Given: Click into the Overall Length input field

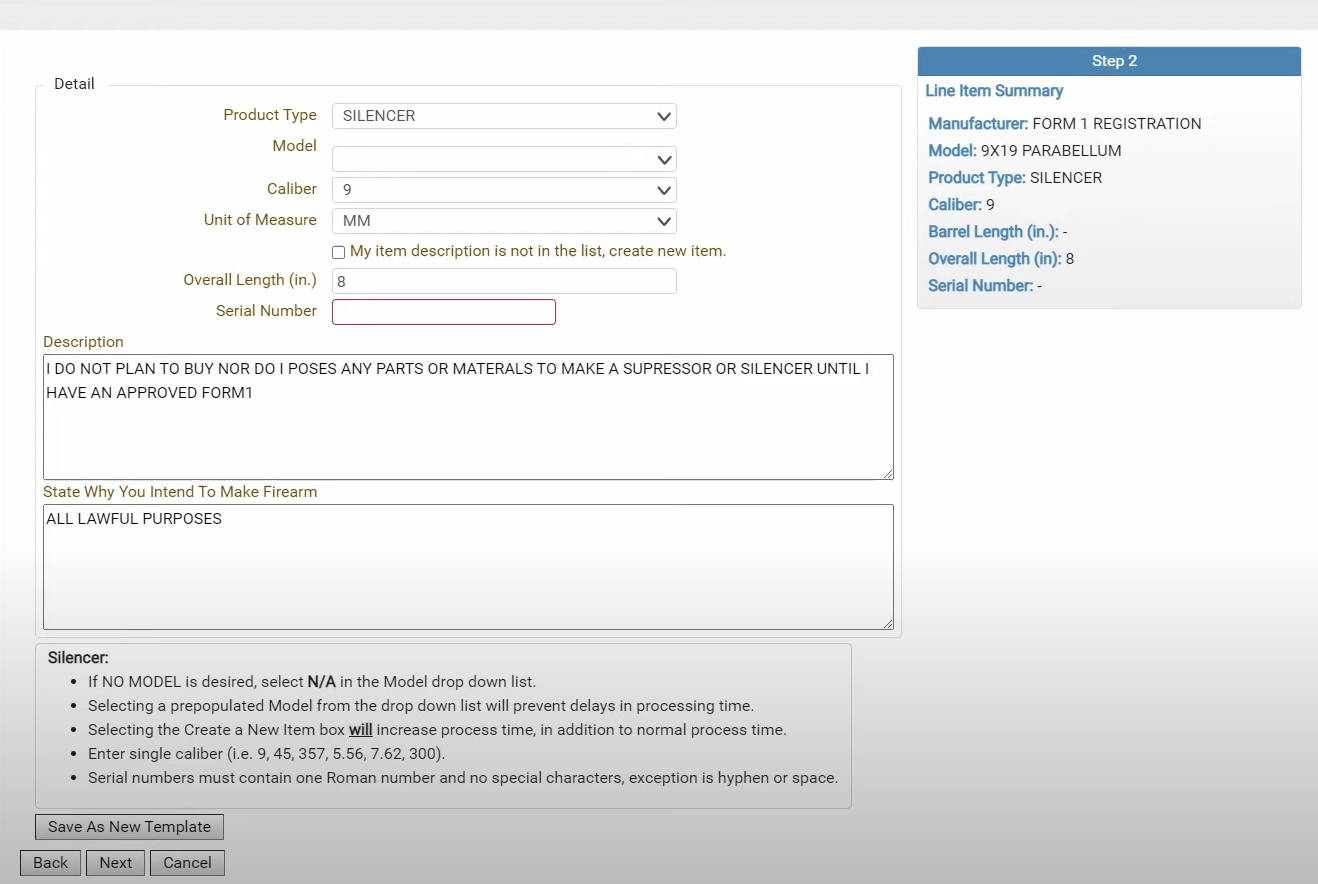Looking at the screenshot, I should click(504, 281).
